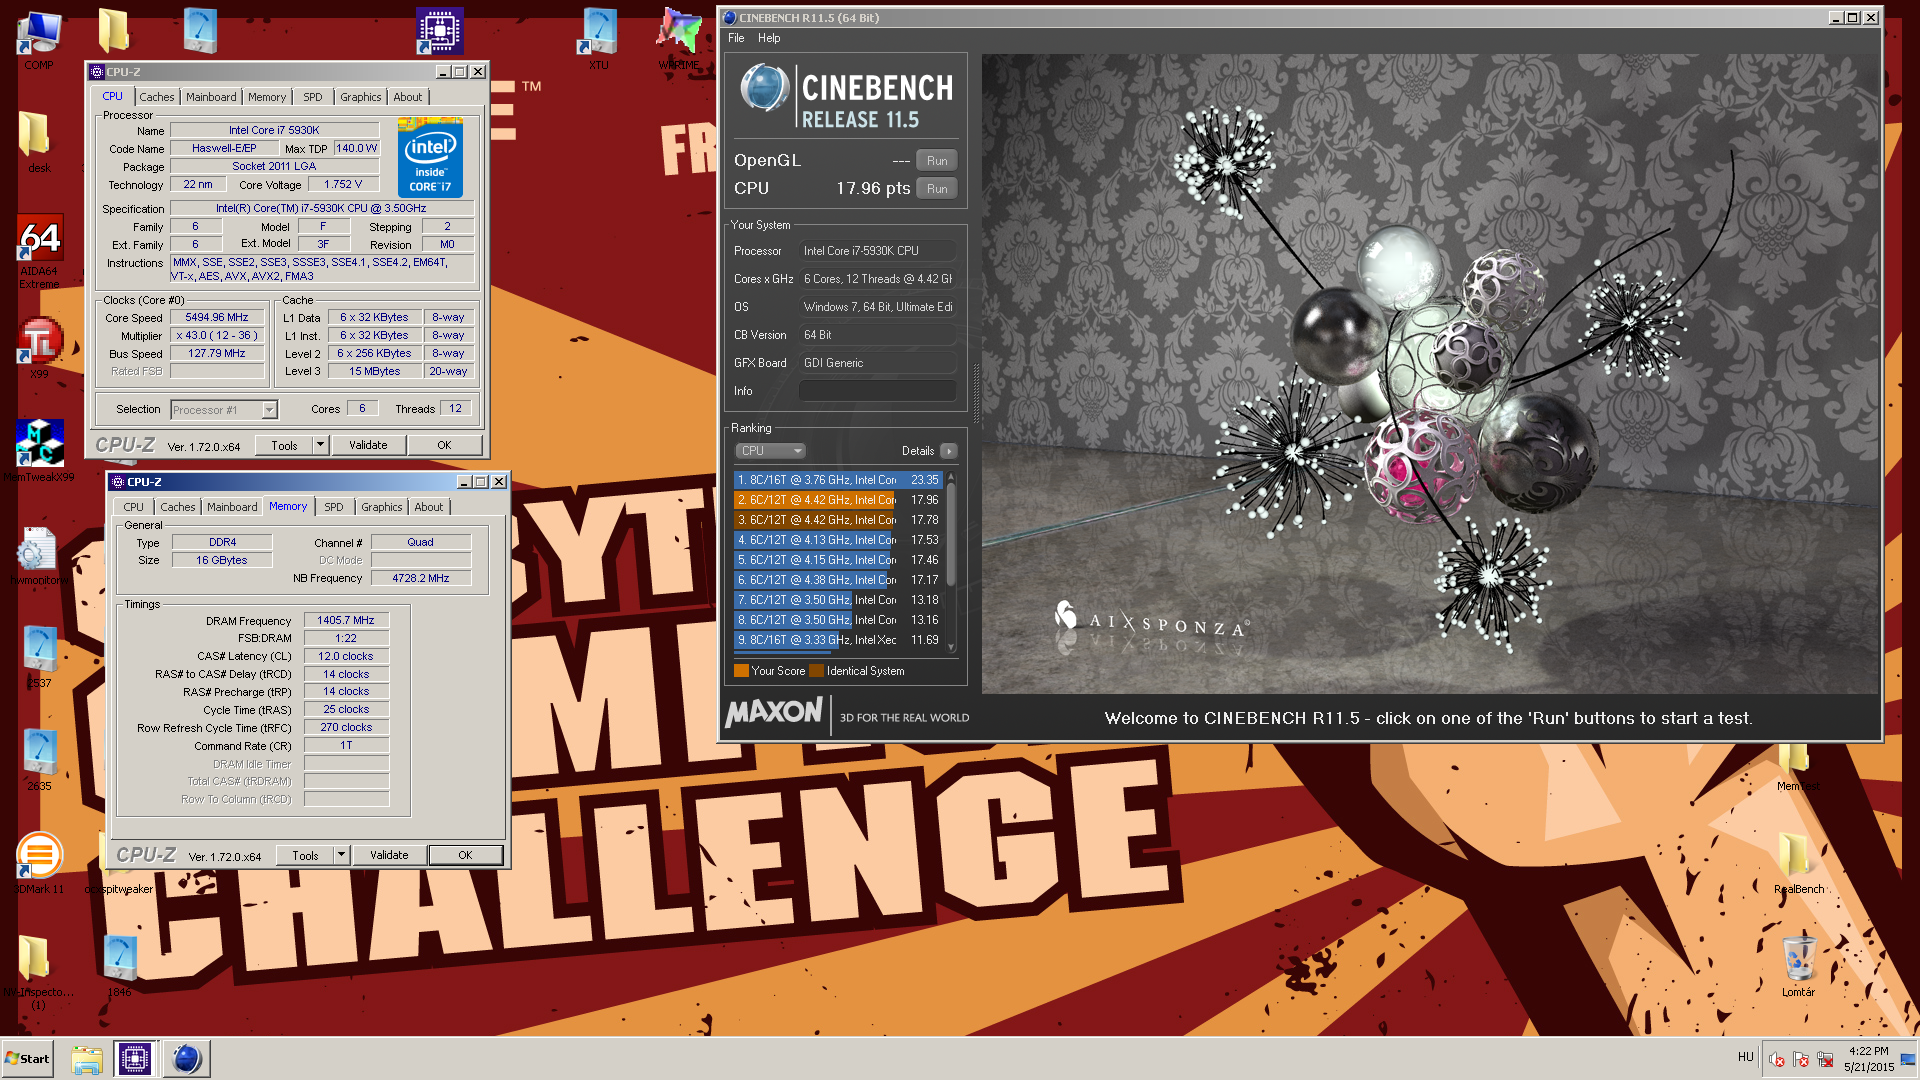The image size is (1920, 1080).
Task: Click Validate in lower CPU-Z window
Action: (x=389, y=855)
